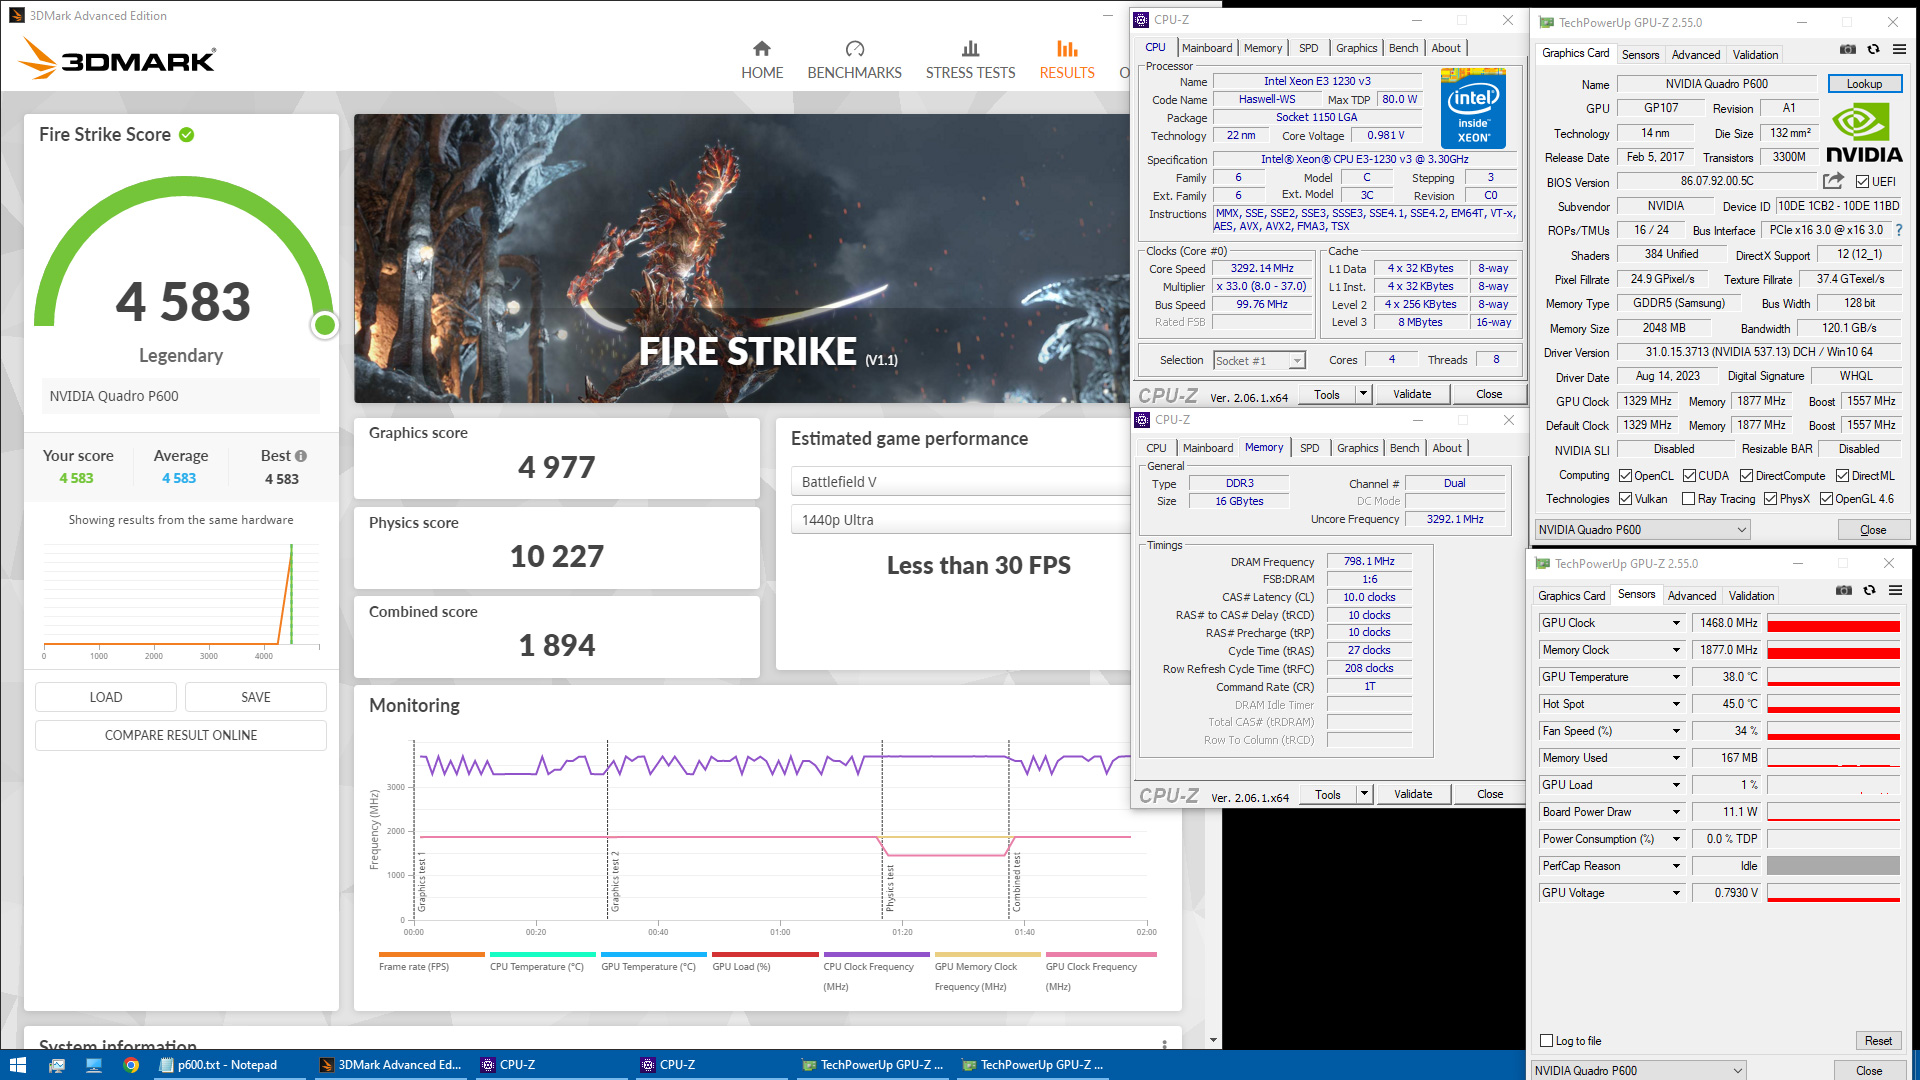Toggle the CUDA checkbox
The width and height of the screenshot is (1920, 1080).
pos(1689,476)
